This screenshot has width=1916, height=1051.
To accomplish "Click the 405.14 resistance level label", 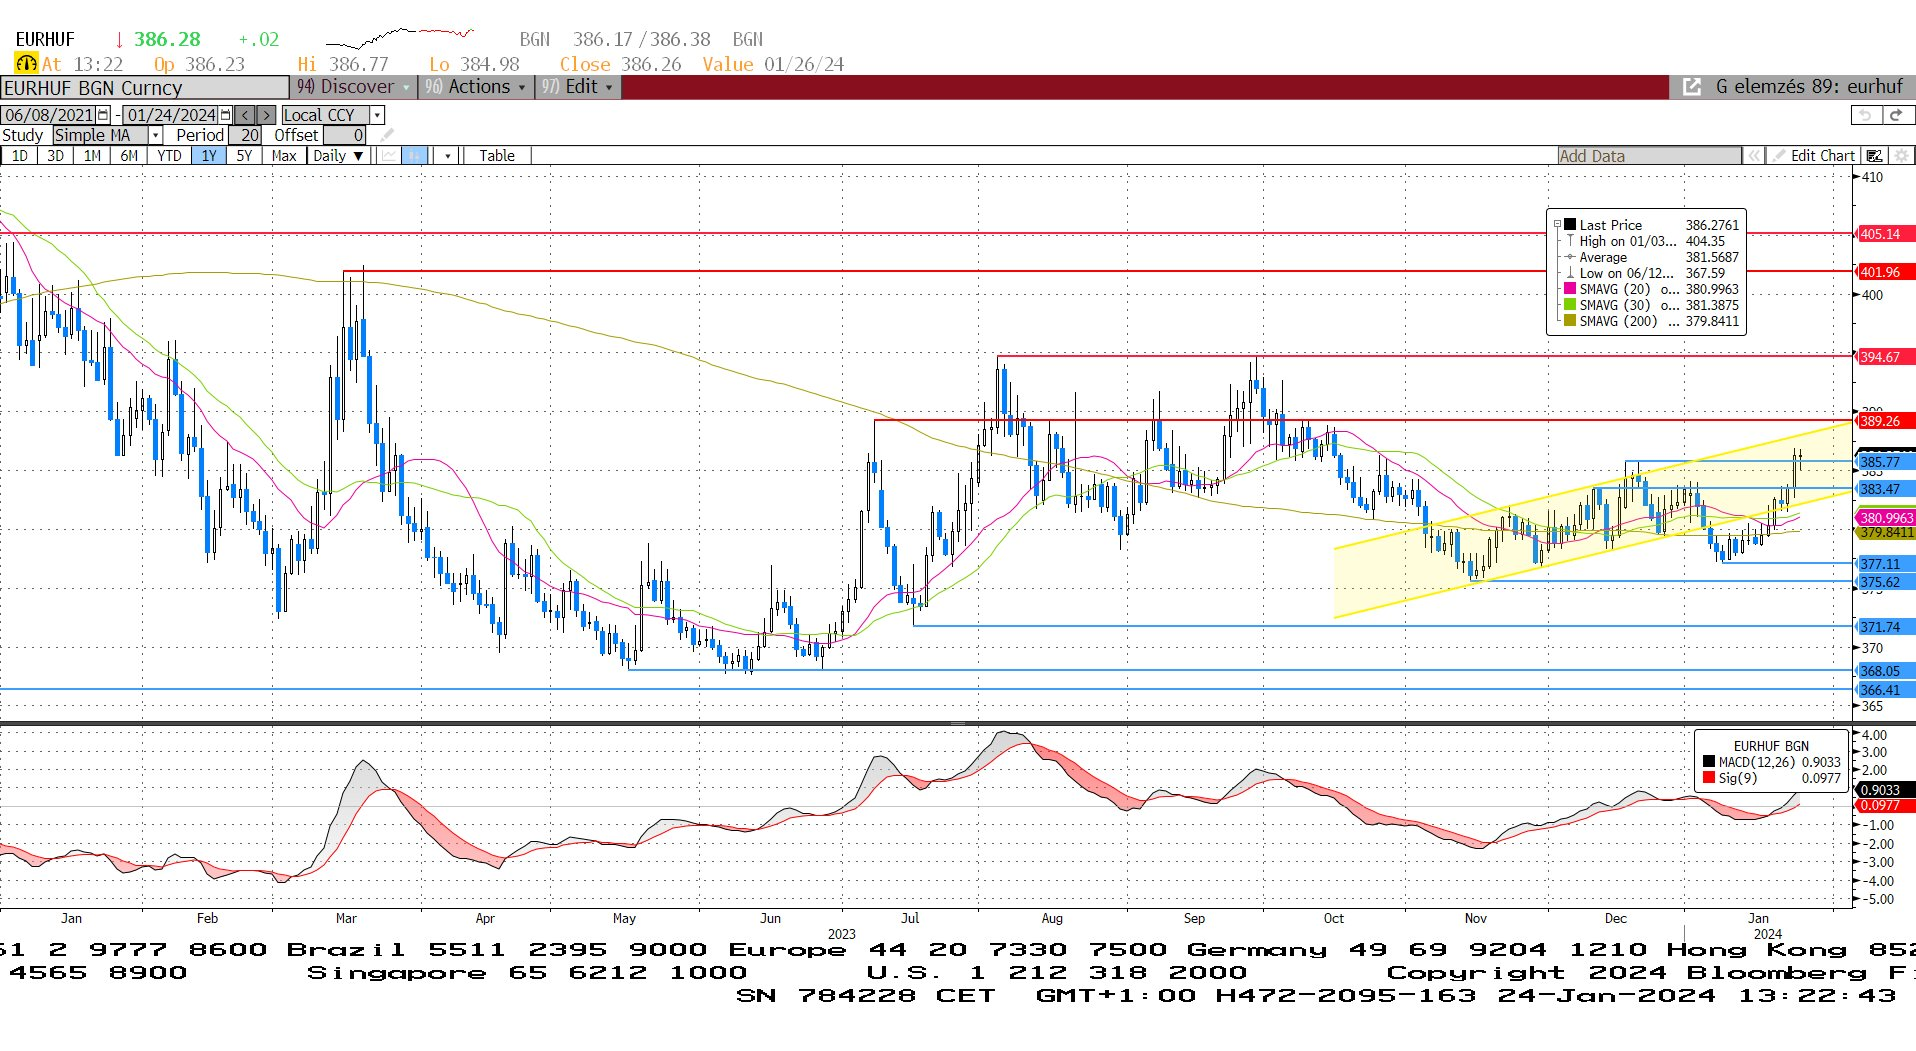I will click(x=1884, y=234).
